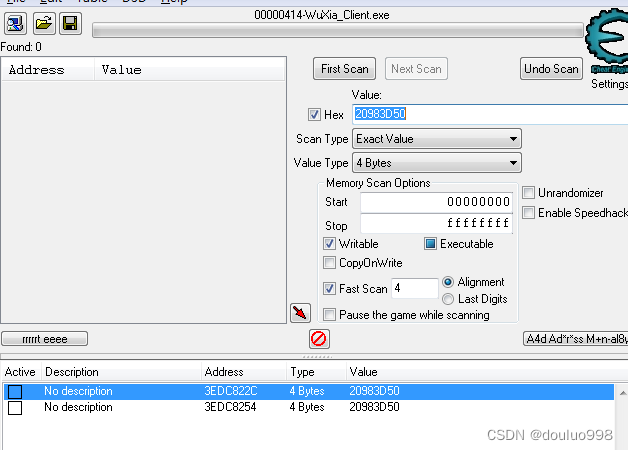The image size is (628, 450).
Task: Sort by the Description column header
Action: [121, 372]
